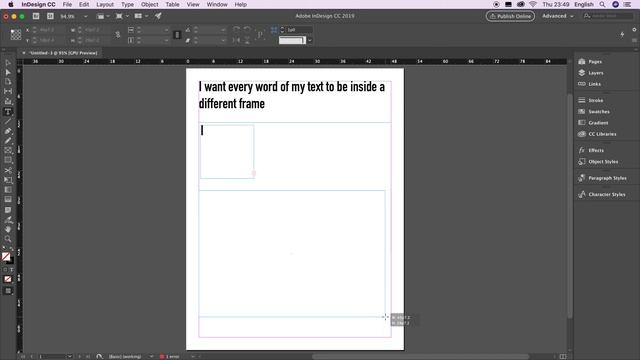Select the Free Transform tool
The width and height of the screenshot is (640, 360).
click(8, 180)
